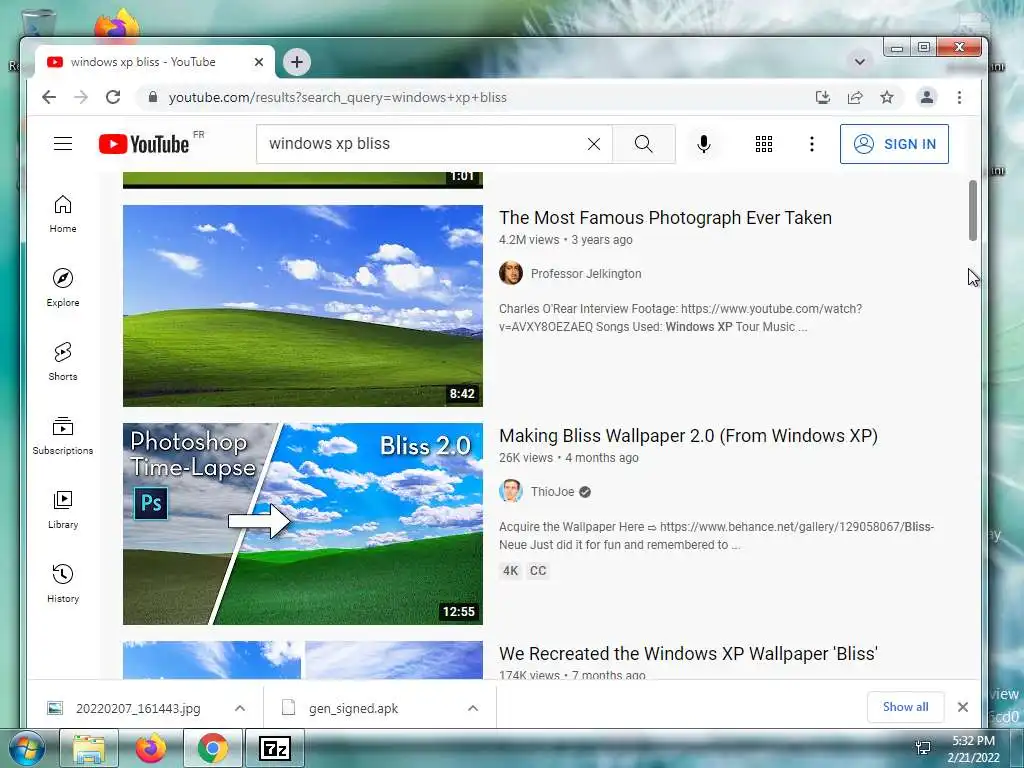Open the Windows Start button
This screenshot has height=768, width=1024.
[x=27, y=748]
